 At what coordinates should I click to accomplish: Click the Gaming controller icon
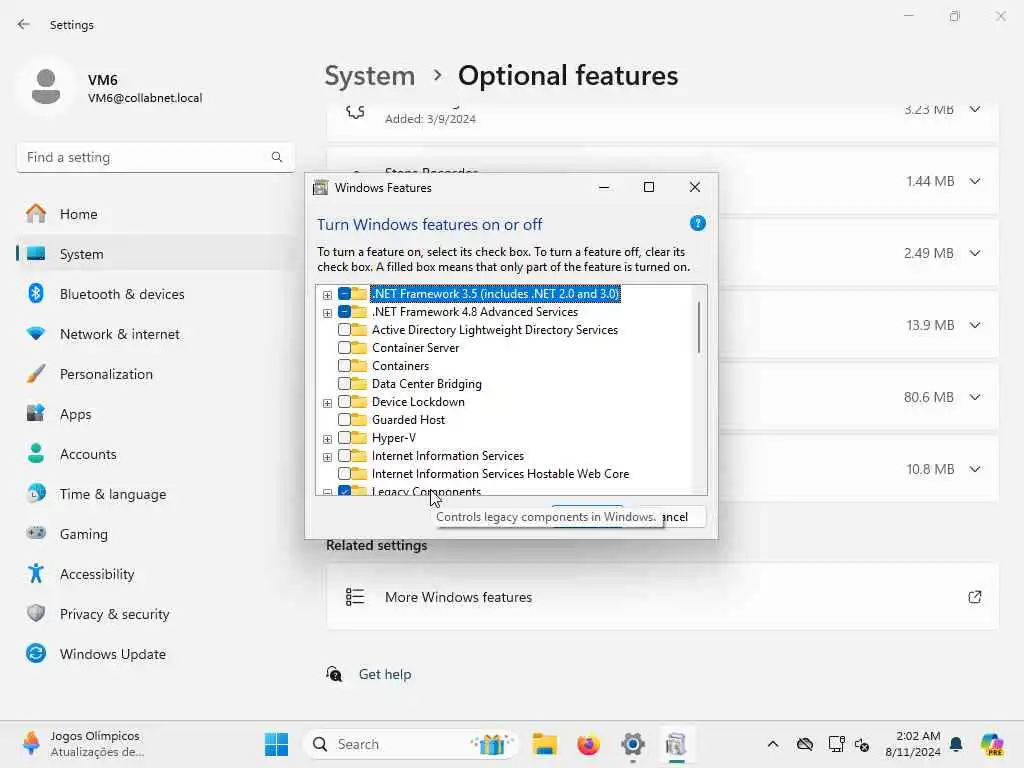(x=36, y=533)
